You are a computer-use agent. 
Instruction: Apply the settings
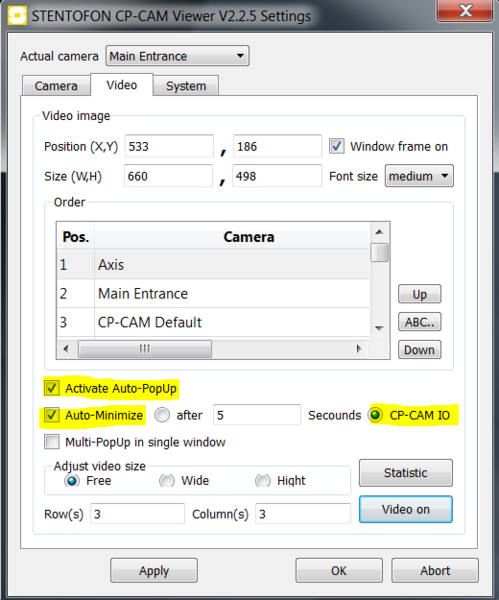[154, 571]
